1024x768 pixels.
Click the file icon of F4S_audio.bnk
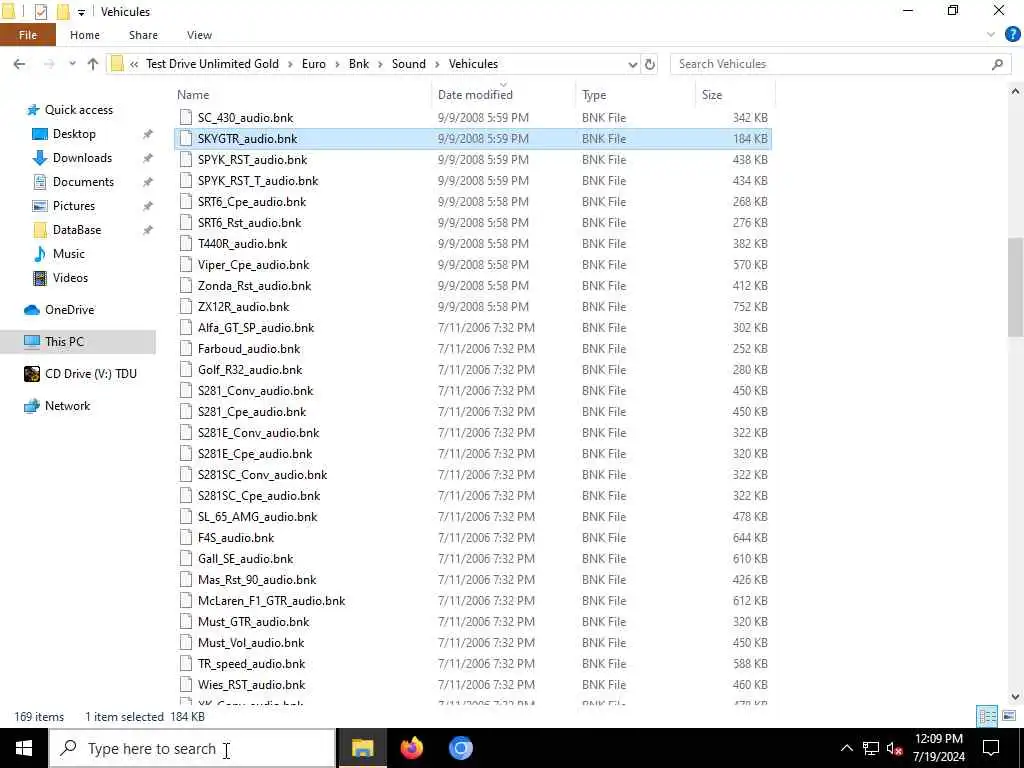pos(186,537)
